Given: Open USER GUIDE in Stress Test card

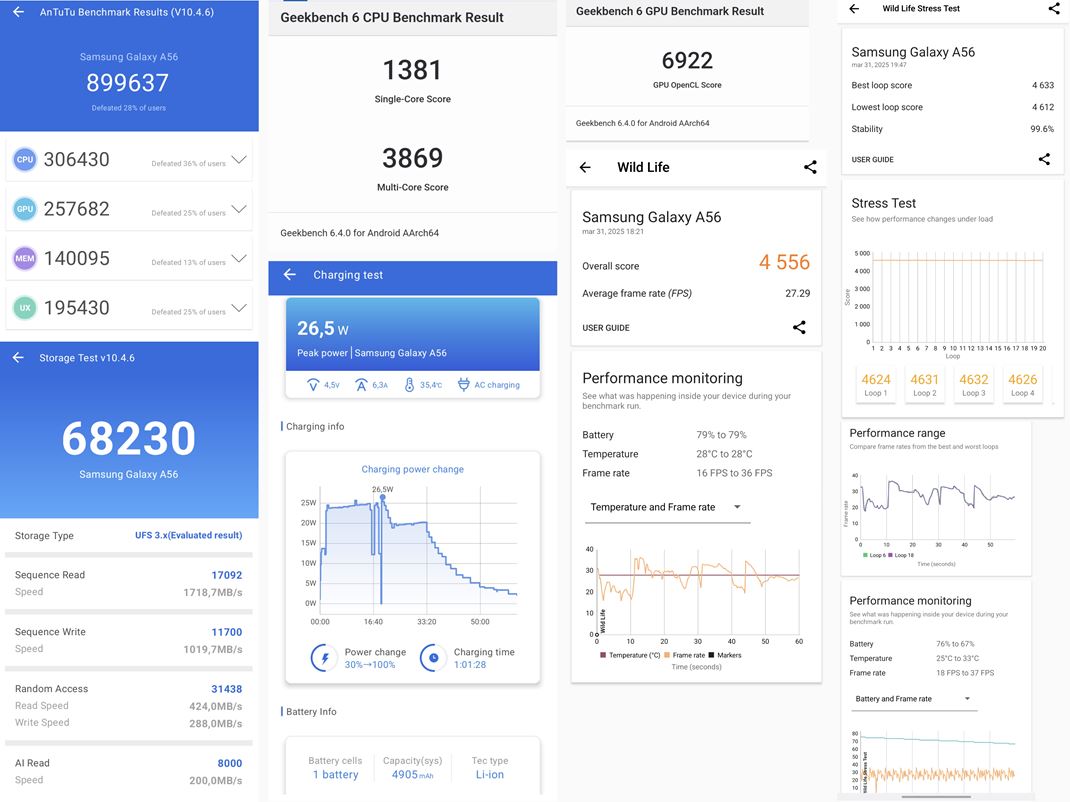Looking at the screenshot, I should tap(872, 160).
